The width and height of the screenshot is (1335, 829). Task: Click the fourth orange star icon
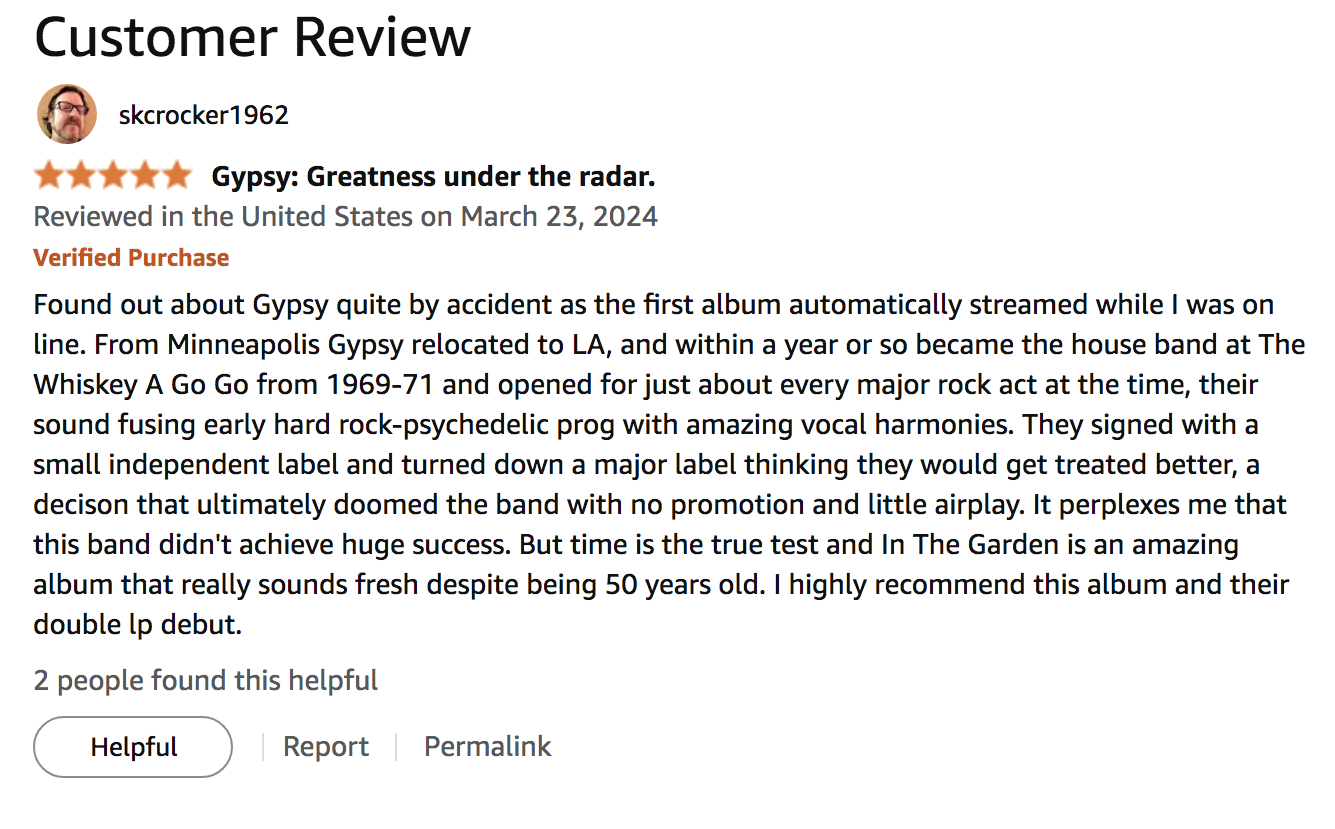click(x=146, y=174)
